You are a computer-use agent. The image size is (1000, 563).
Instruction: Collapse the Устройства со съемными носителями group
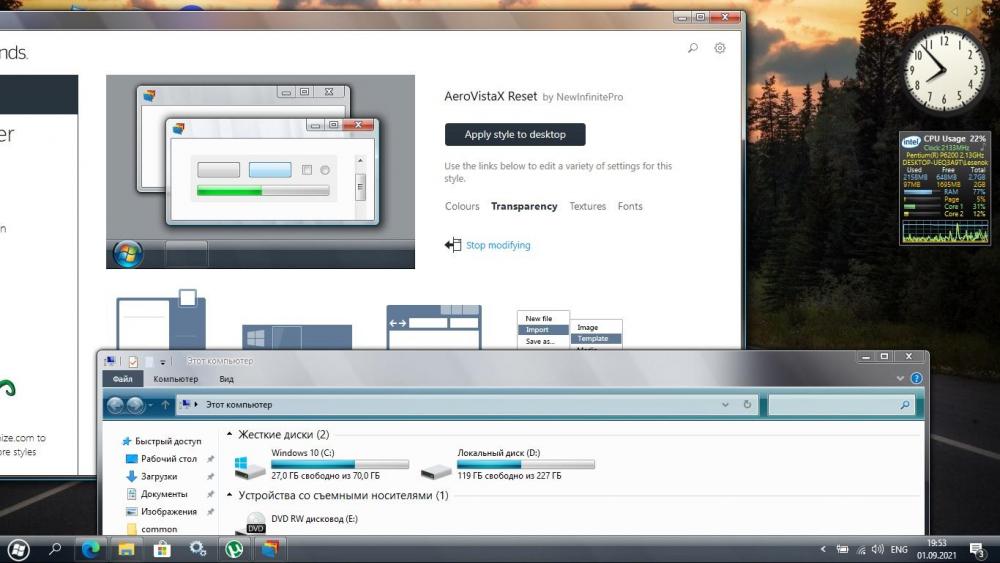230,495
